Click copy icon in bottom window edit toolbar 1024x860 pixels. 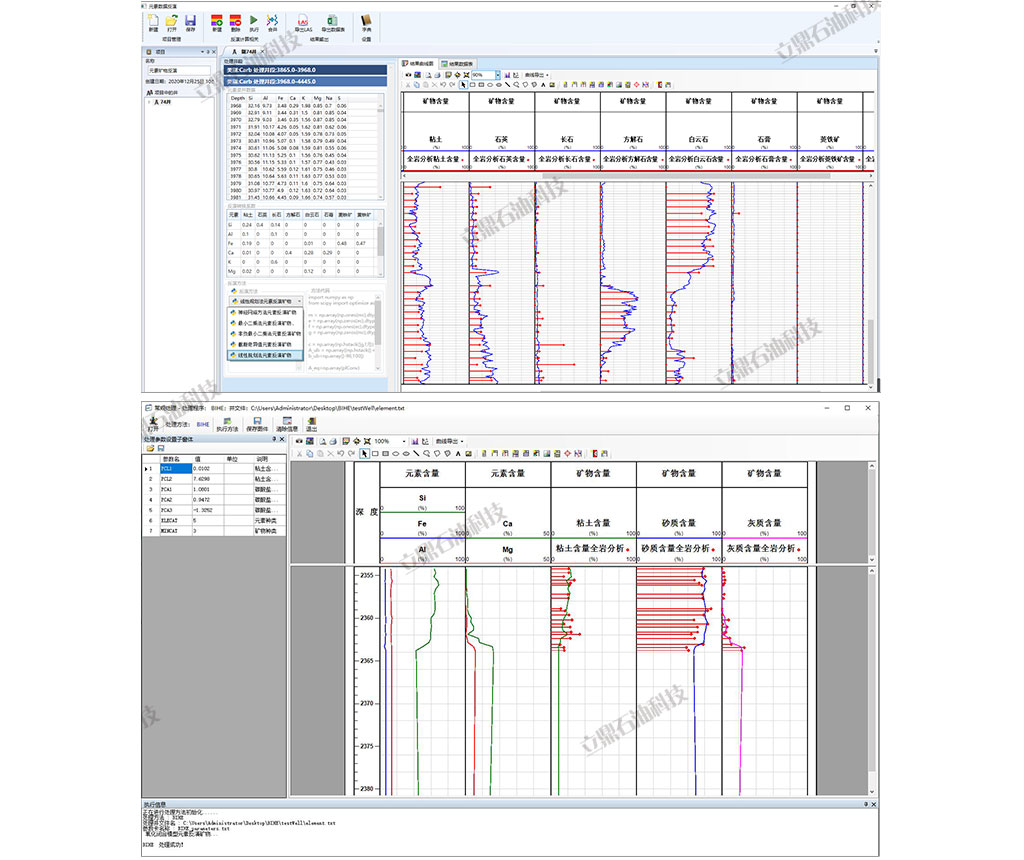point(310,453)
